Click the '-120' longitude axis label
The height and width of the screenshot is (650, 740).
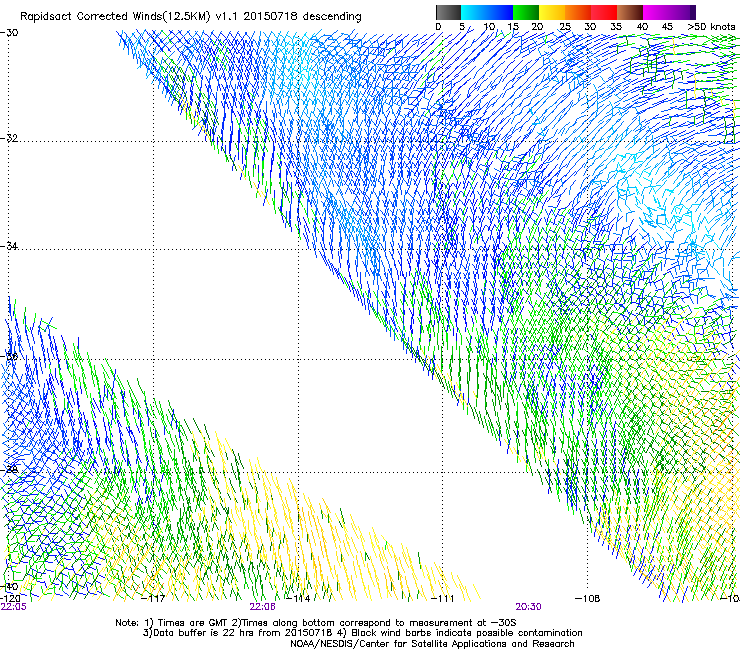(10, 599)
